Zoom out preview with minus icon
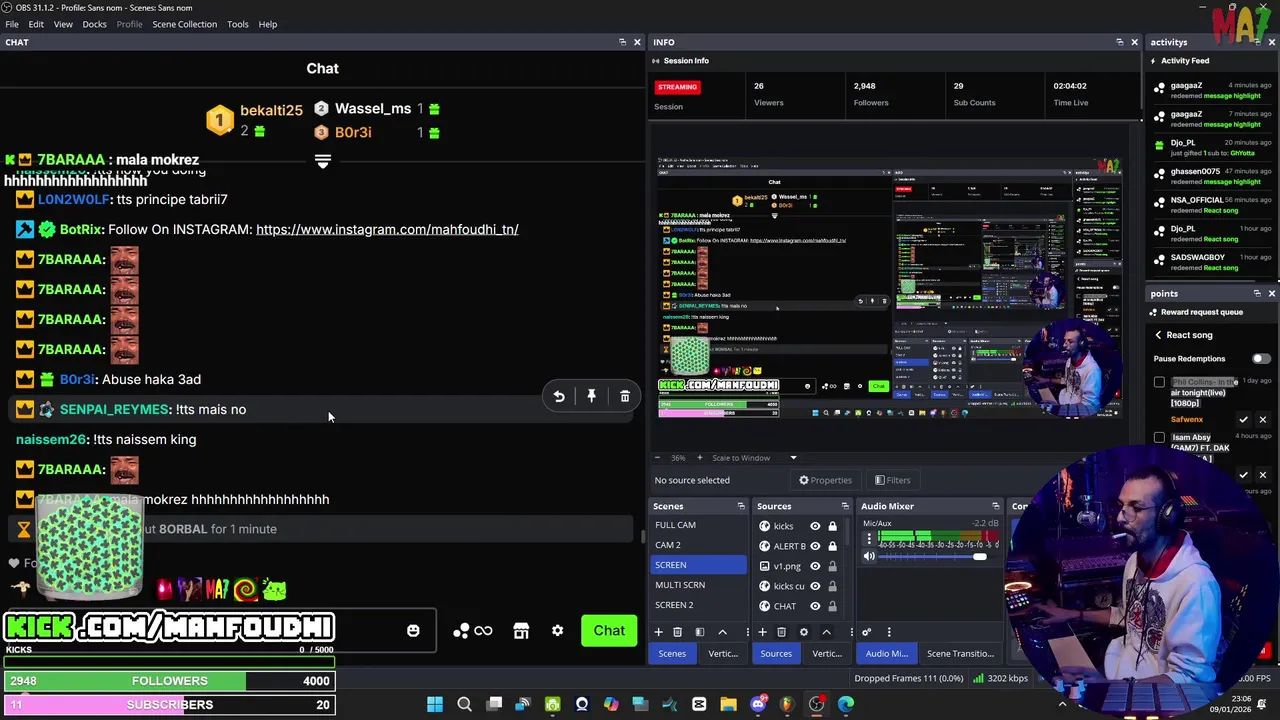The width and height of the screenshot is (1280, 720). pyautogui.click(x=659, y=458)
